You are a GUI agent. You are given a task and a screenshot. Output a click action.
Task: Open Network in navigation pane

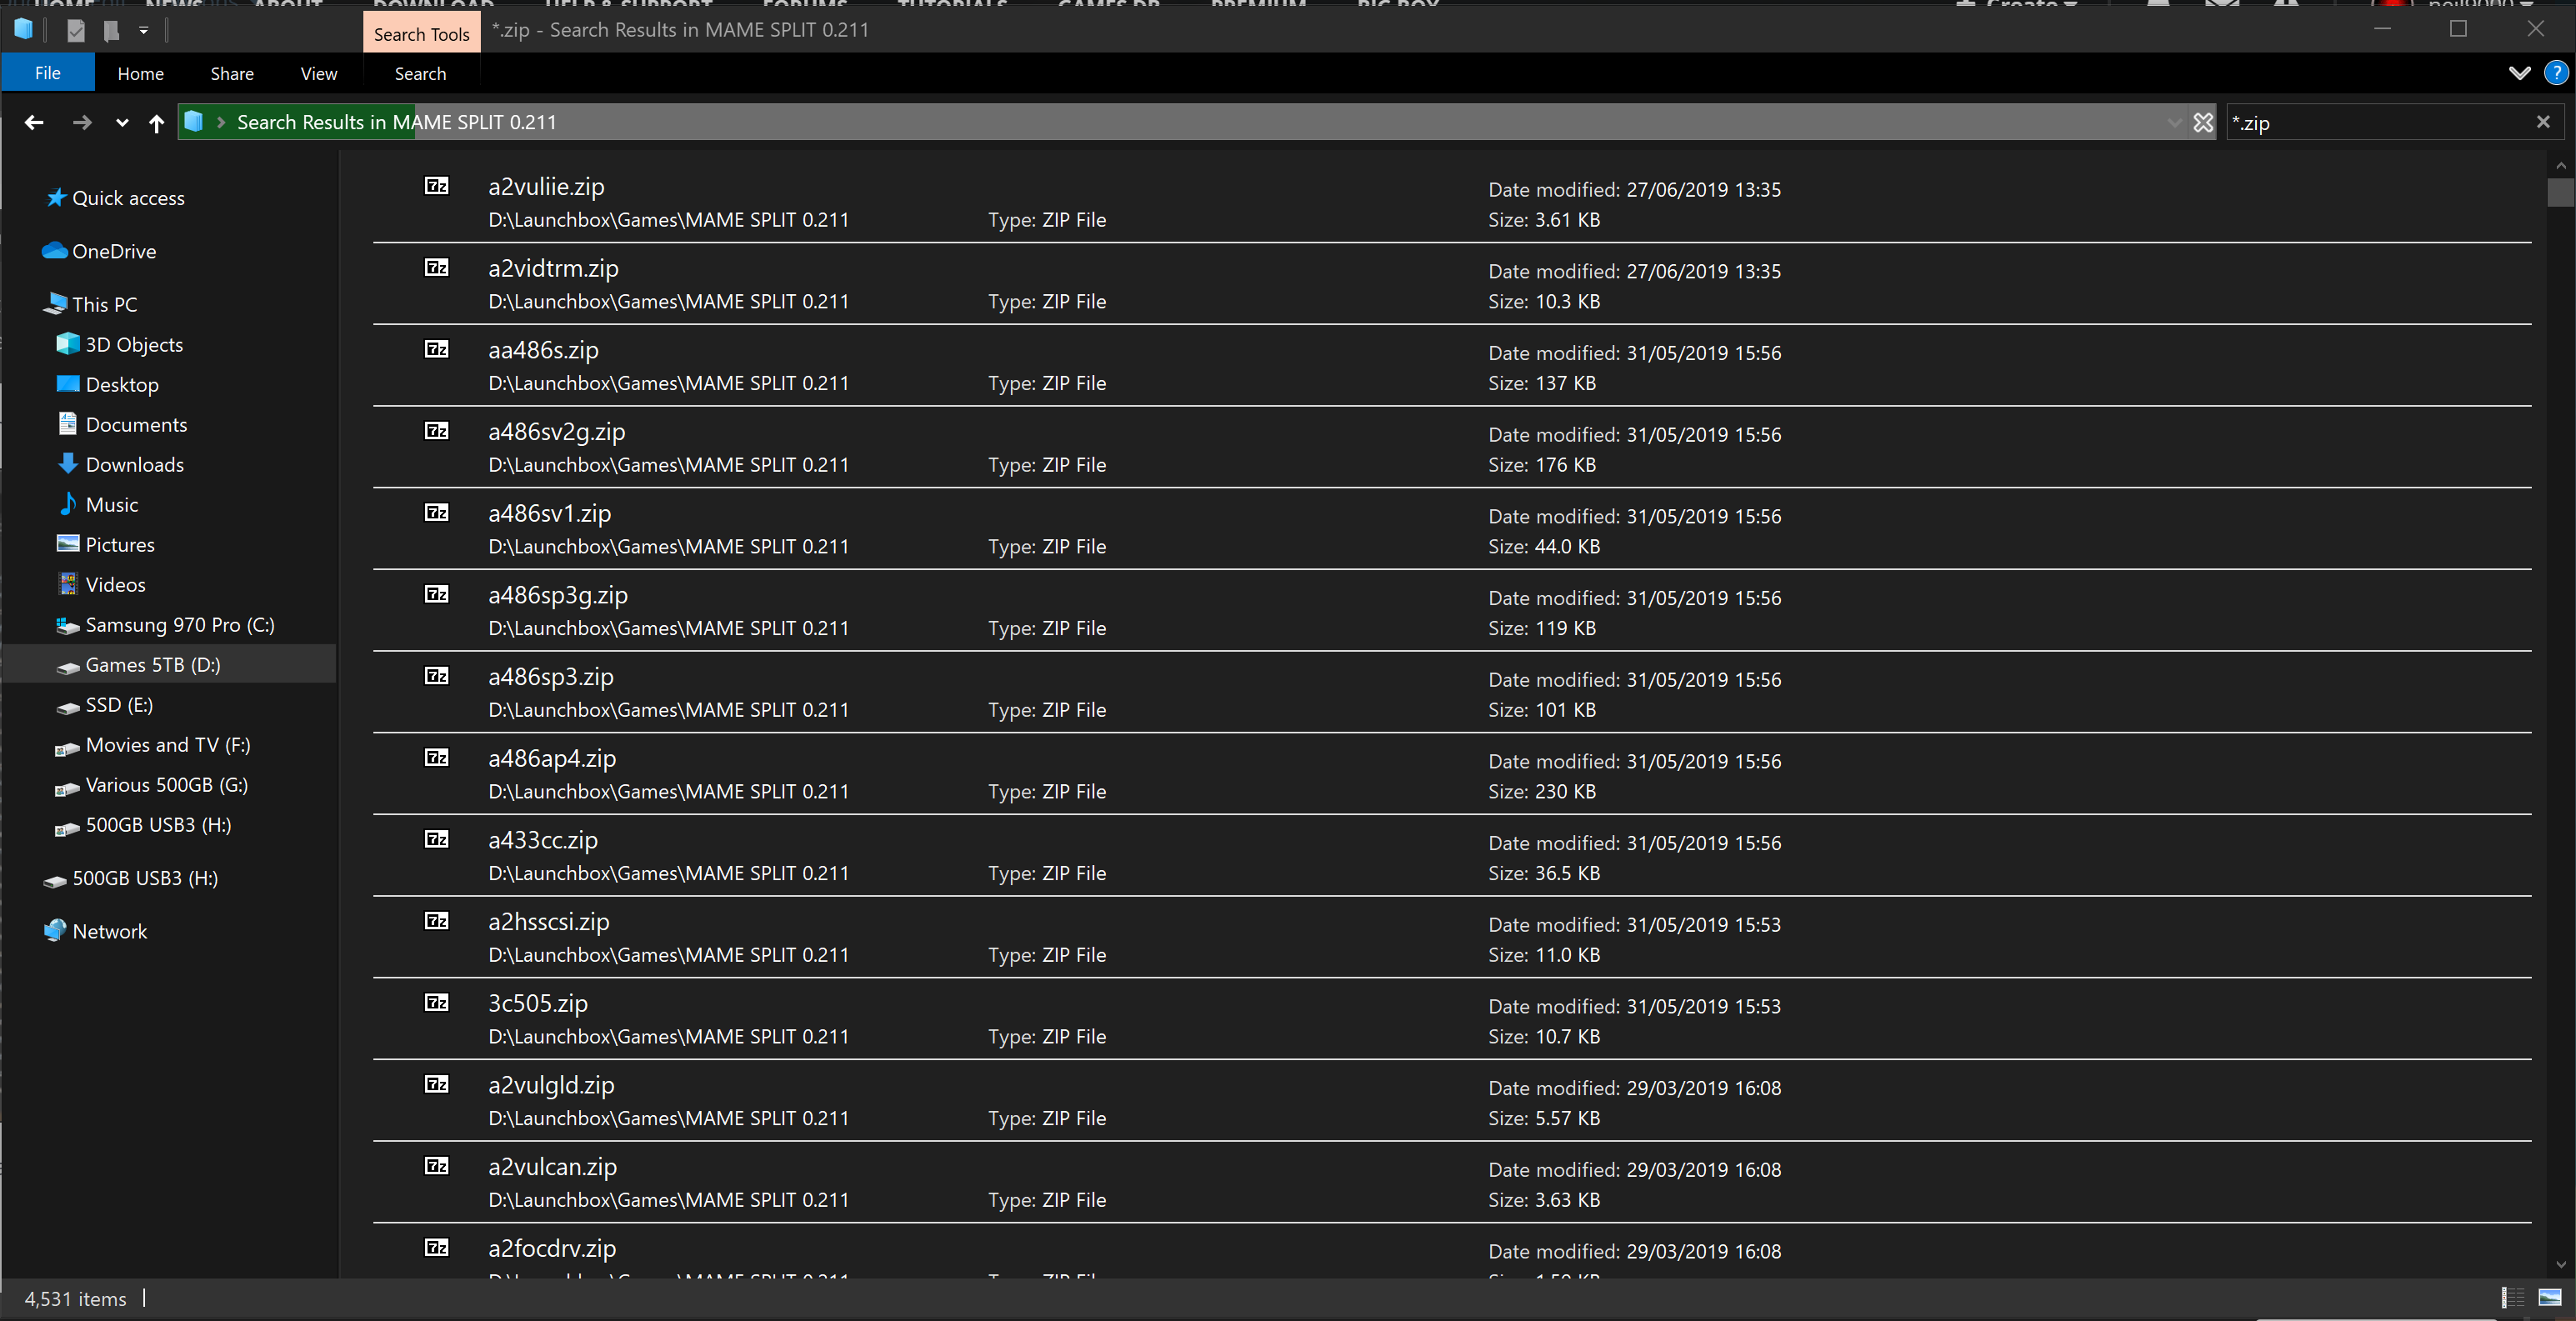pos(109,931)
